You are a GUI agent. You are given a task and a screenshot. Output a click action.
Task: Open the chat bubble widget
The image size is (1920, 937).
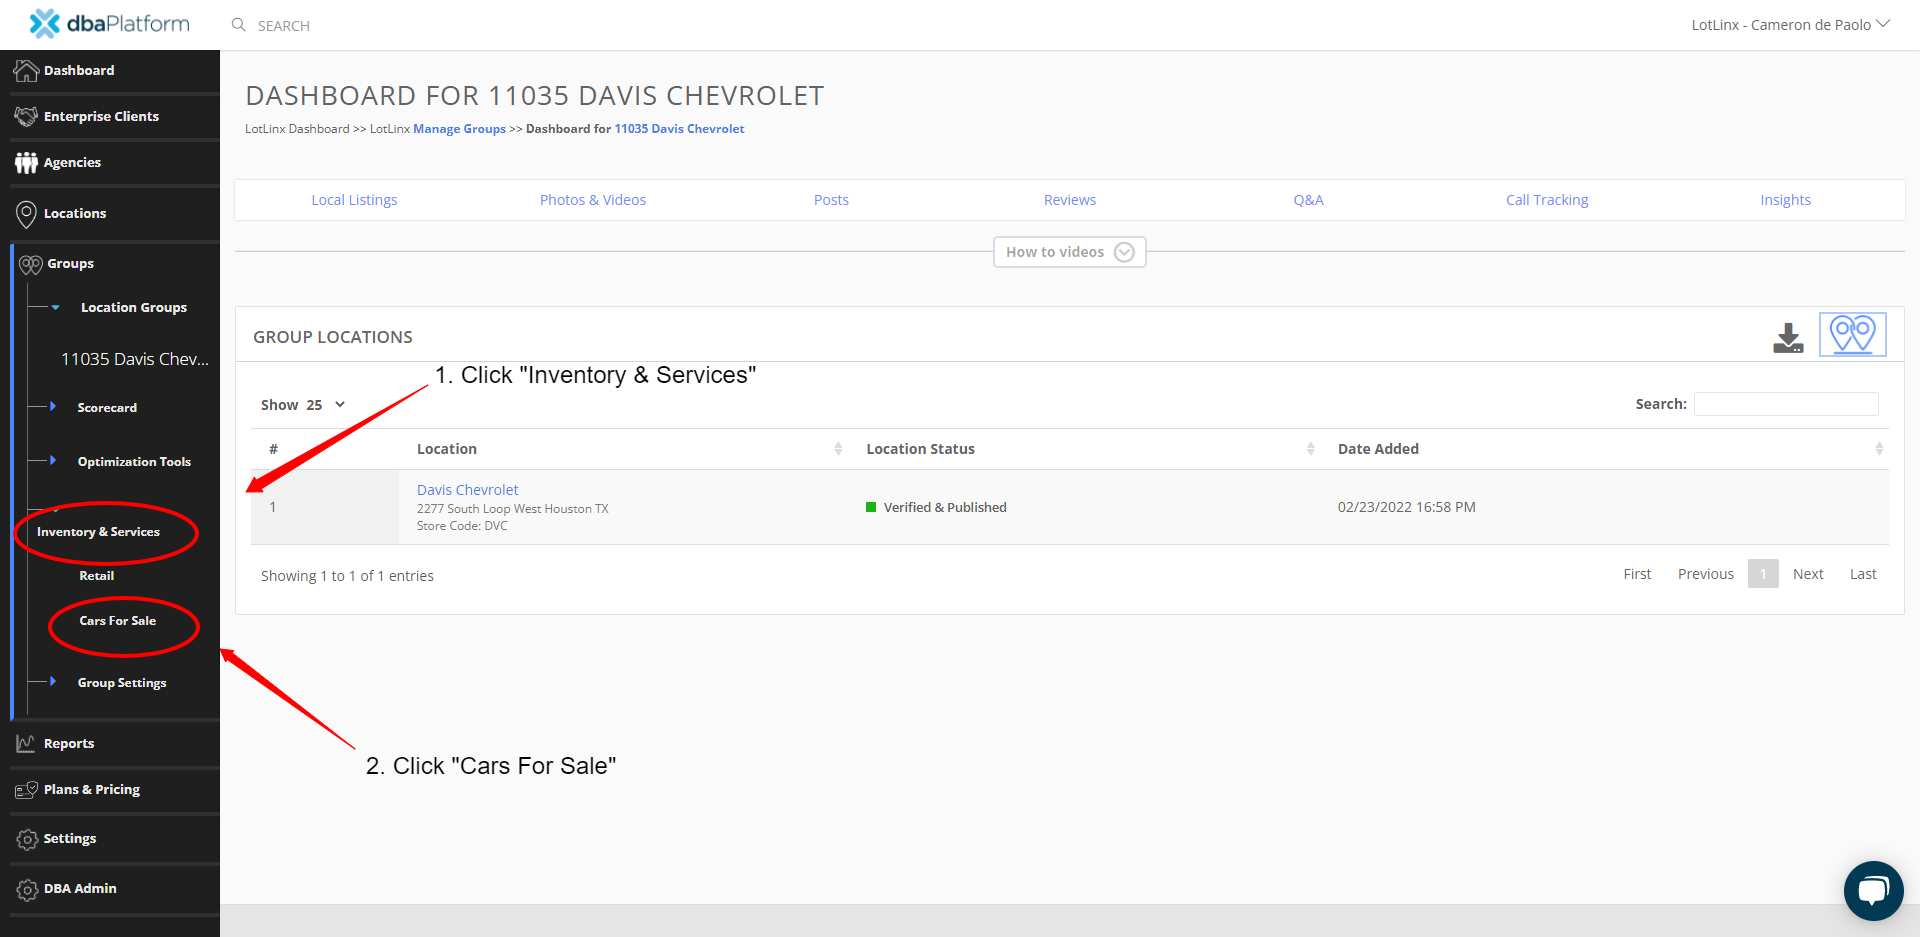[x=1873, y=890]
